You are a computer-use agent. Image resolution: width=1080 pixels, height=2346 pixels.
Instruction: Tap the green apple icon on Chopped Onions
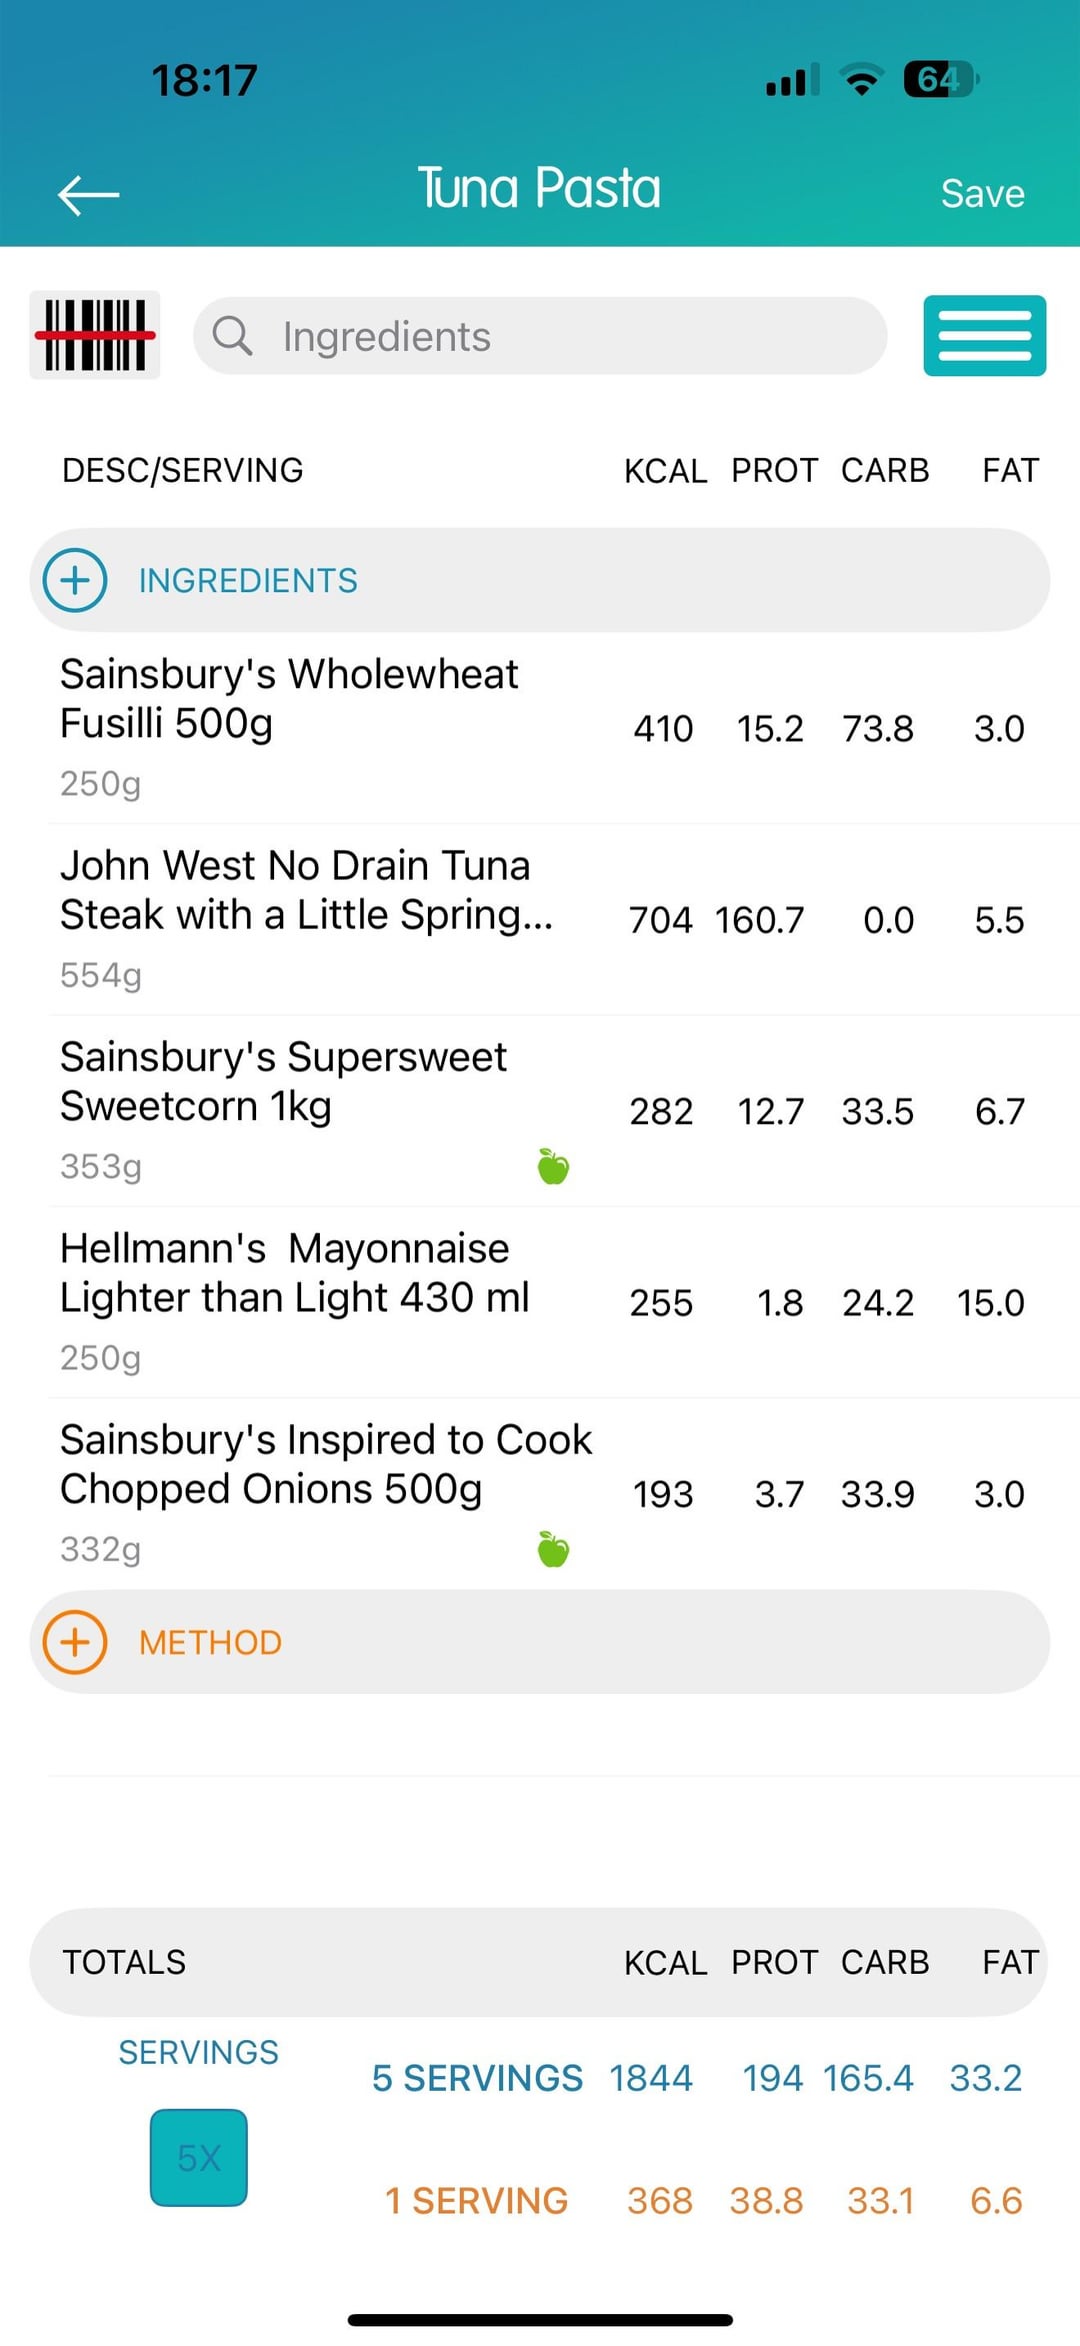coord(553,1549)
